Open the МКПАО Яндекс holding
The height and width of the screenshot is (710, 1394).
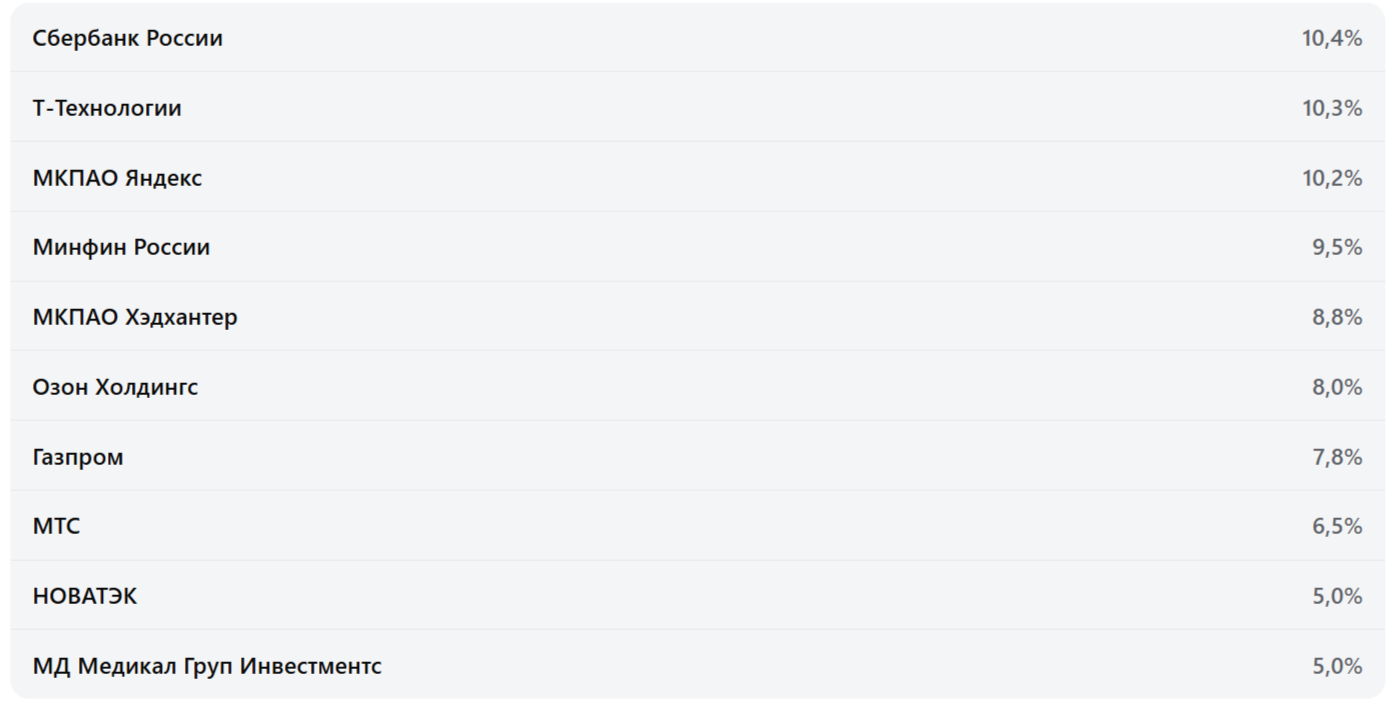pyautogui.click(x=117, y=178)
